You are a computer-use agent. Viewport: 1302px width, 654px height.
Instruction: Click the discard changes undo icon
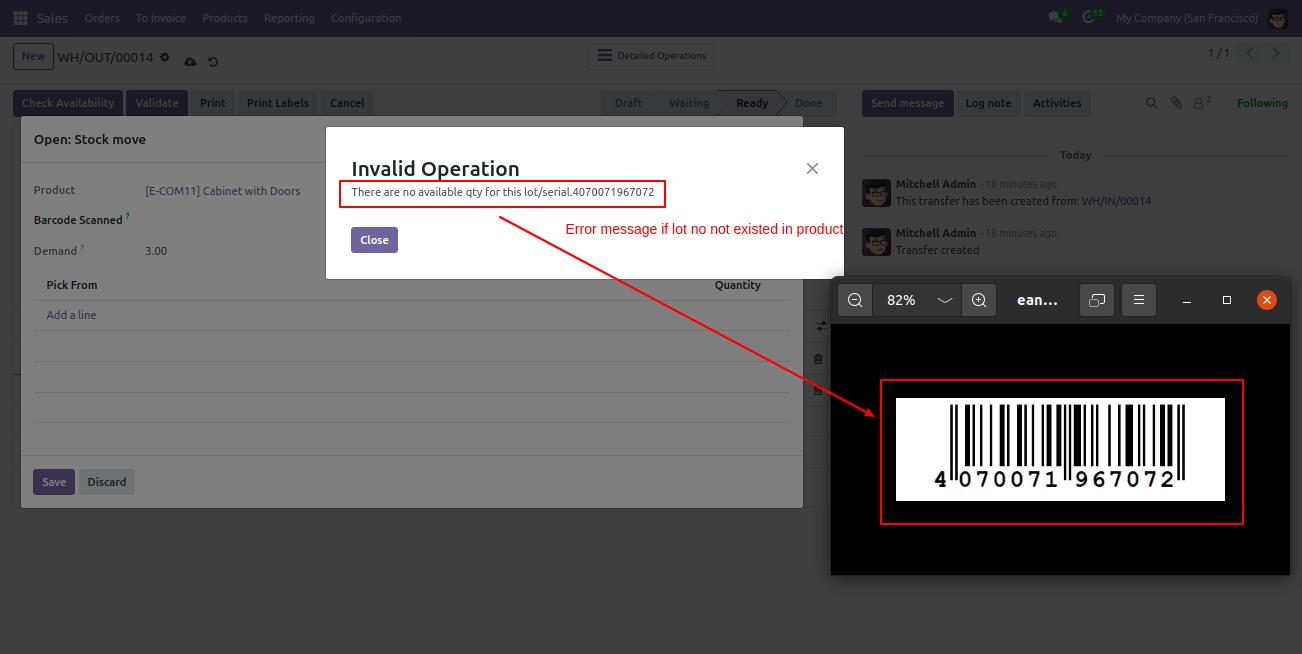point(213,62)
